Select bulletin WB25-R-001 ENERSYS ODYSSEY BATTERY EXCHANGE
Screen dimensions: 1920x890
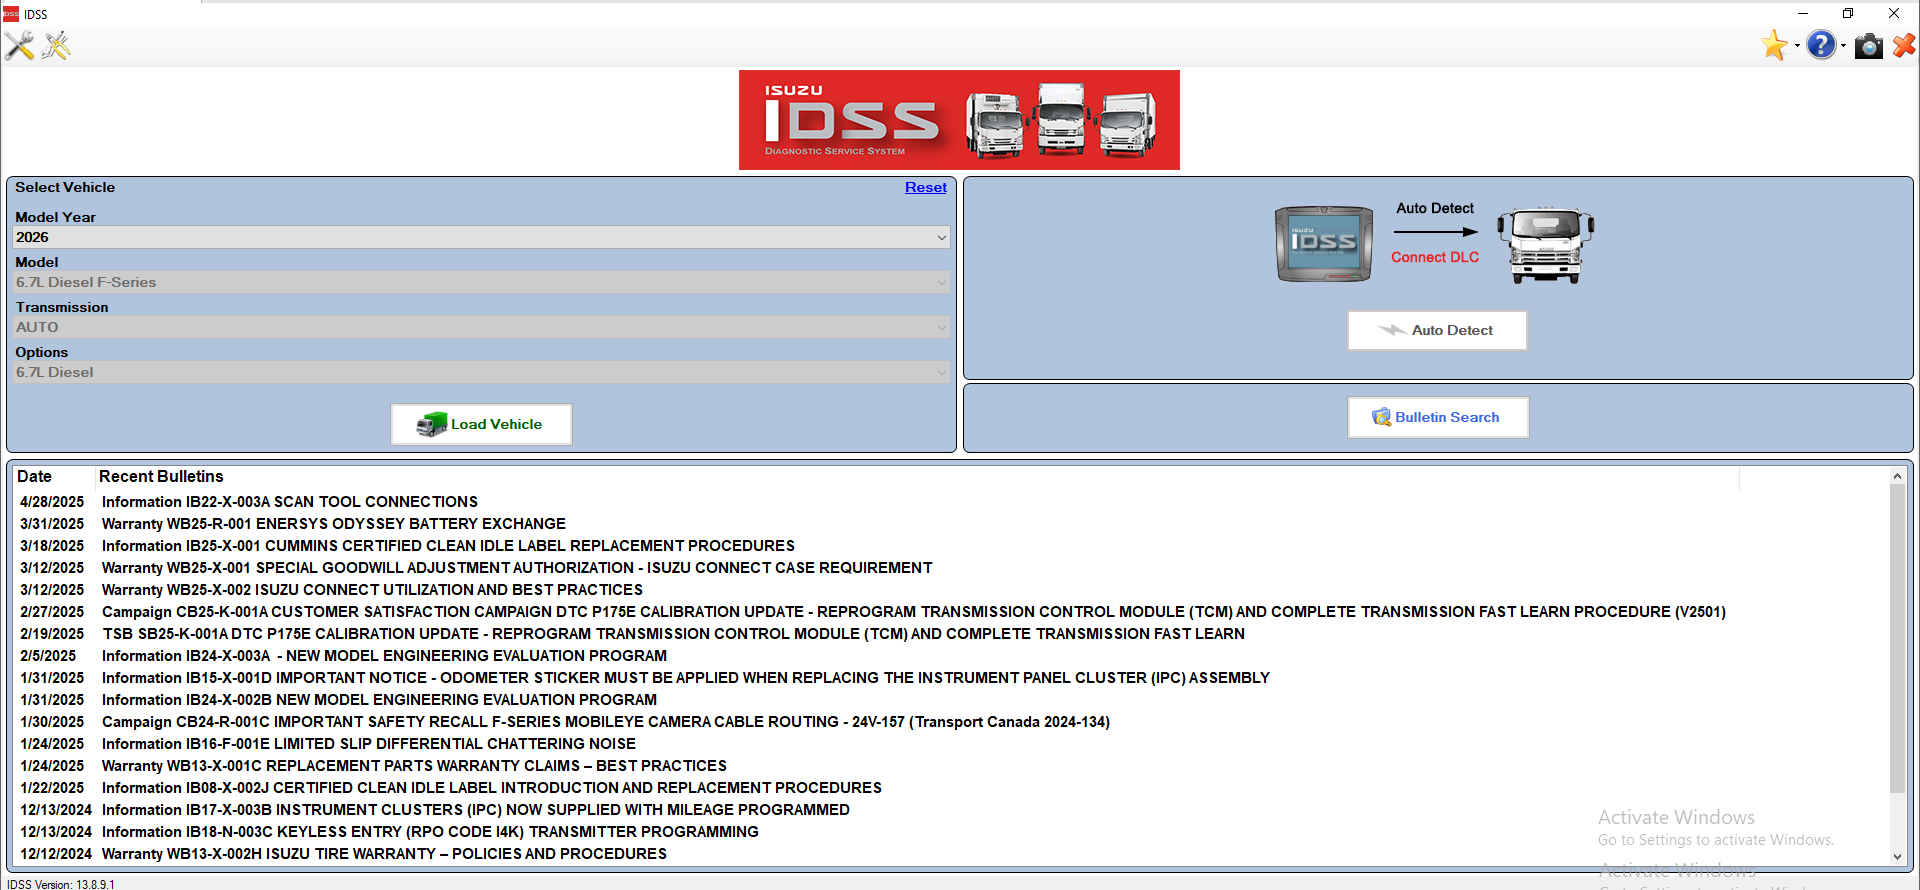[x=334, y=524]
